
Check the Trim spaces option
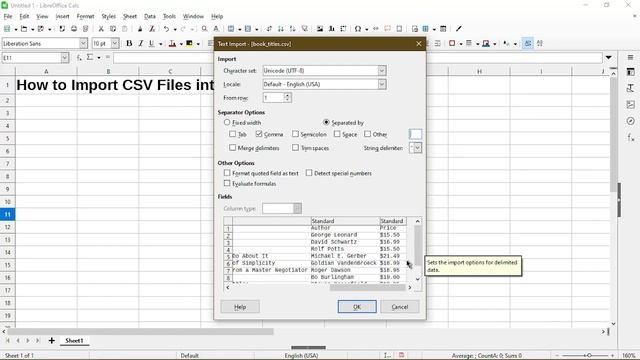[295, 147]
